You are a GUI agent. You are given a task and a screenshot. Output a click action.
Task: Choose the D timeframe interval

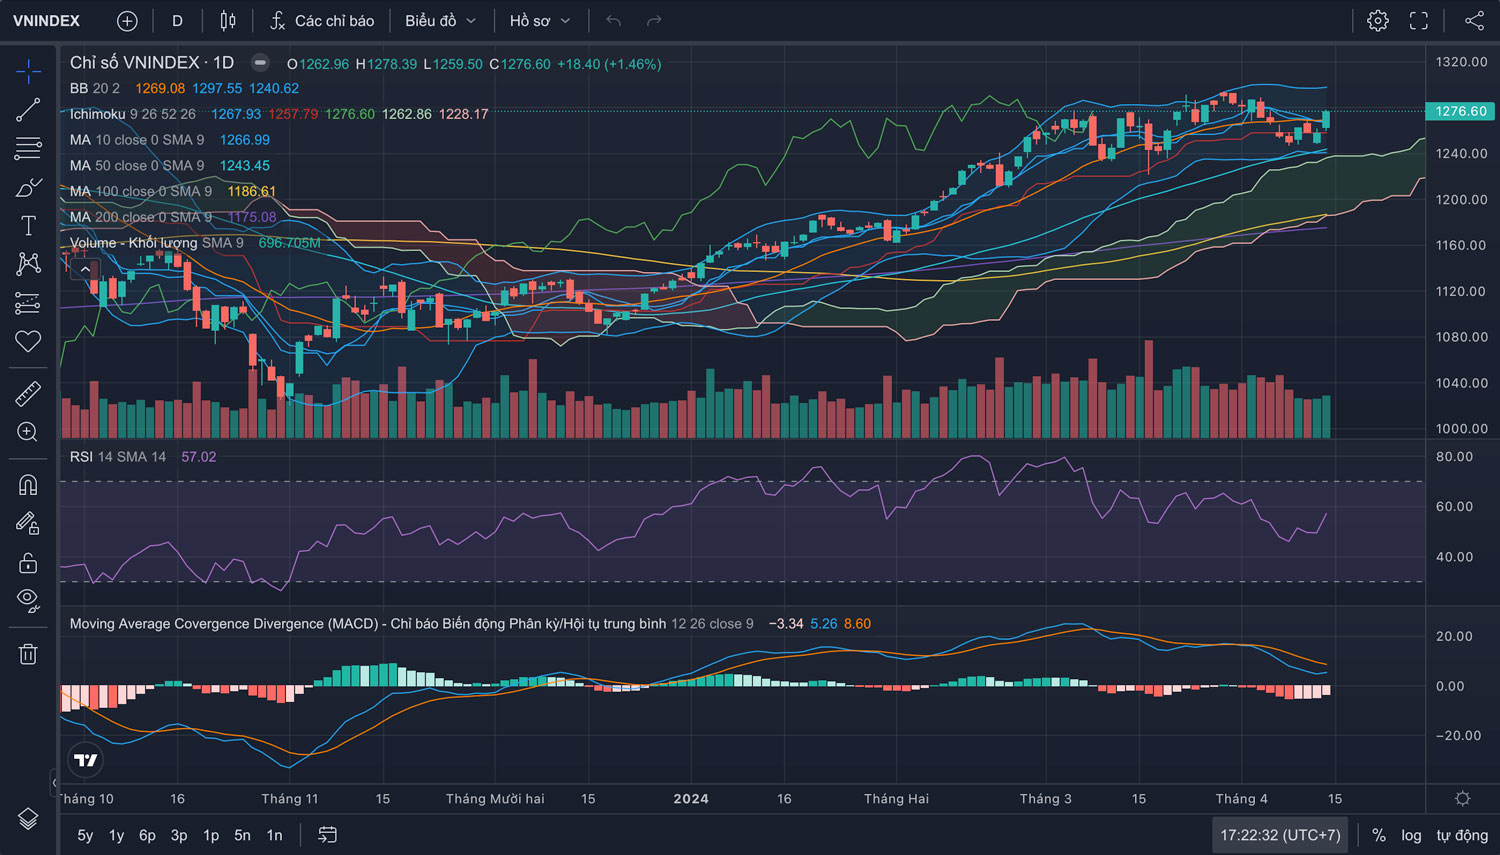(x=177, y=21)
